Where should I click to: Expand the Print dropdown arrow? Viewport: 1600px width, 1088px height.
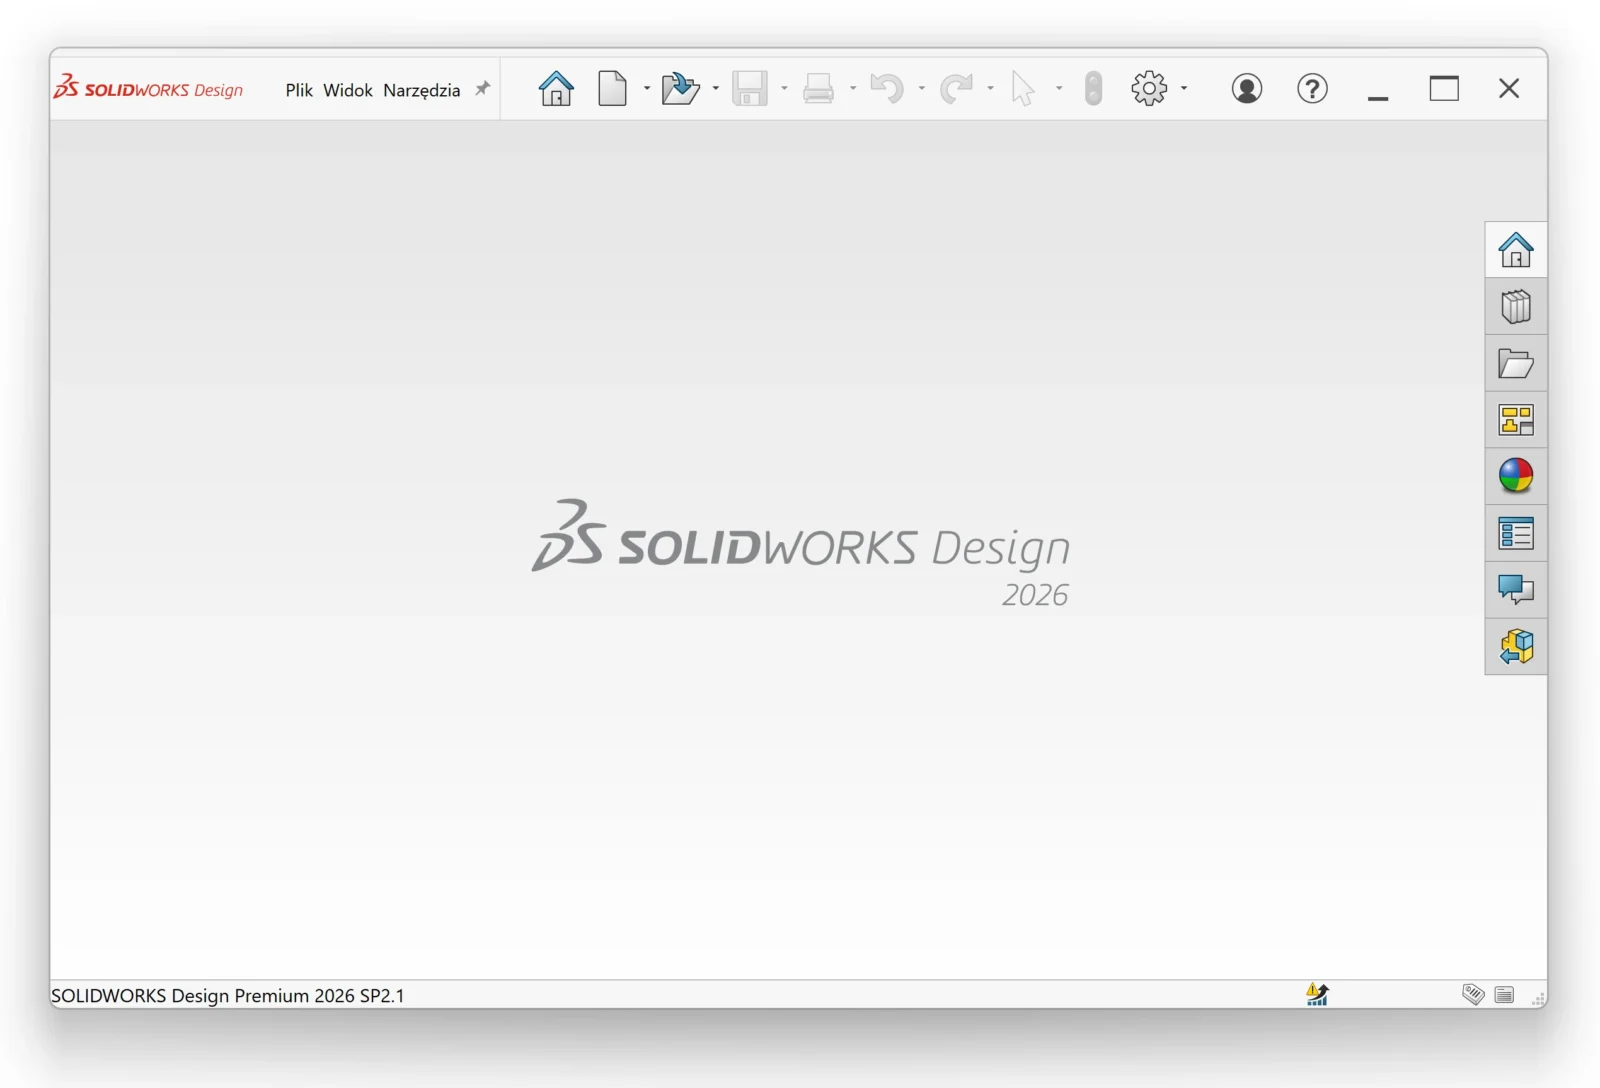[x=853, y=89]
